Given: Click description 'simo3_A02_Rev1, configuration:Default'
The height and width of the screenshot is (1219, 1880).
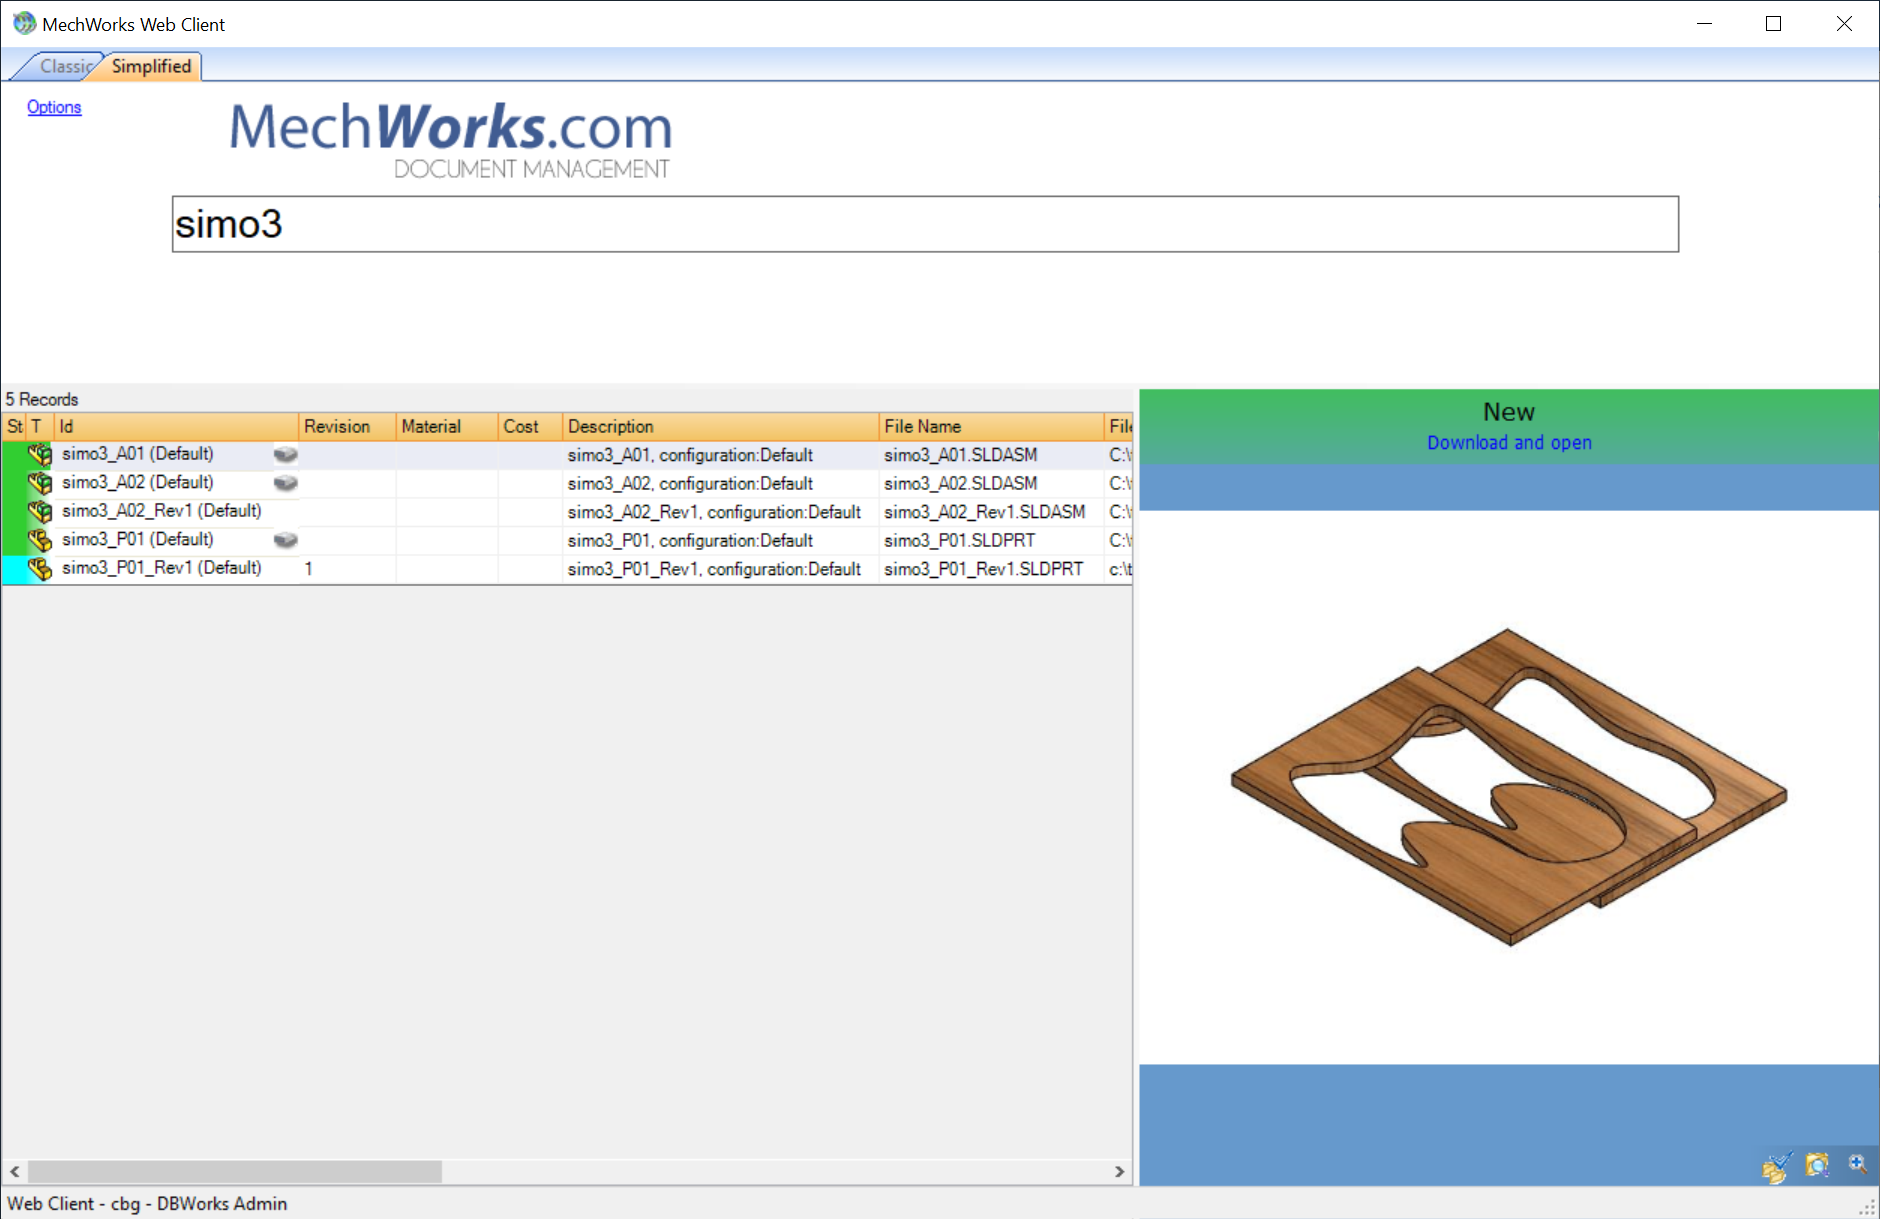Looking at the screenshot, I should 714,512.
